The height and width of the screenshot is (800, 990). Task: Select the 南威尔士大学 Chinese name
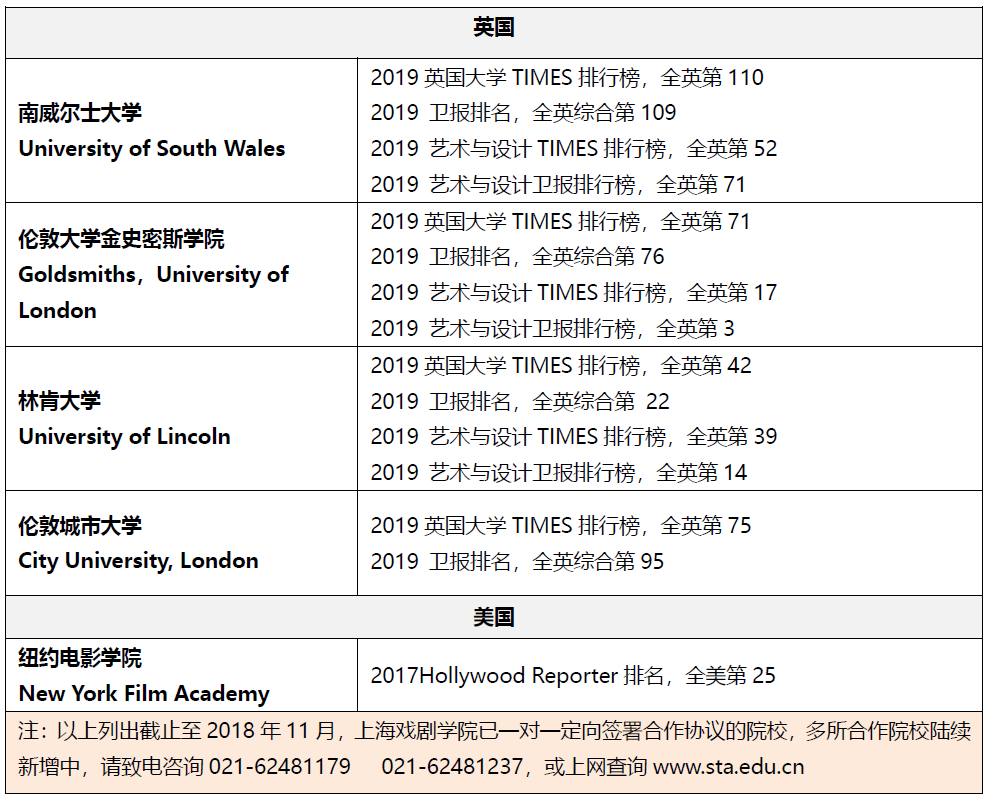pos(80,113)
